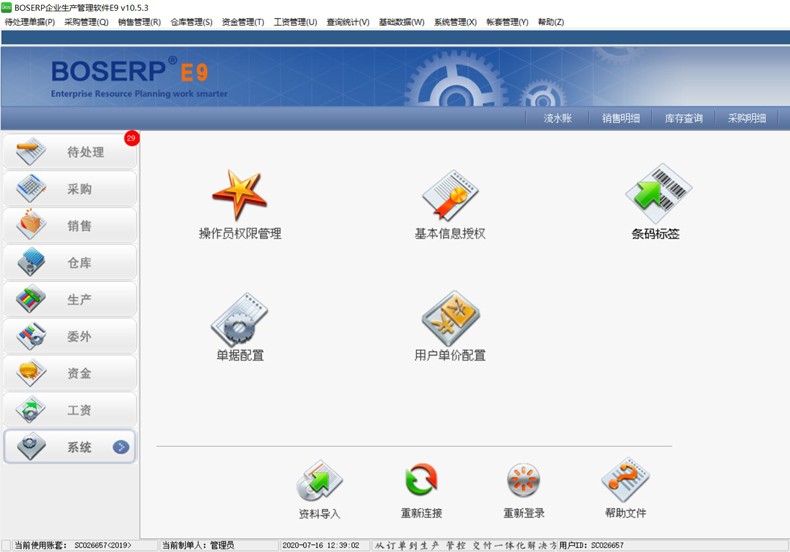
Task: Click the 销售明细 shortcut button
Action: (x=621, y=118)
